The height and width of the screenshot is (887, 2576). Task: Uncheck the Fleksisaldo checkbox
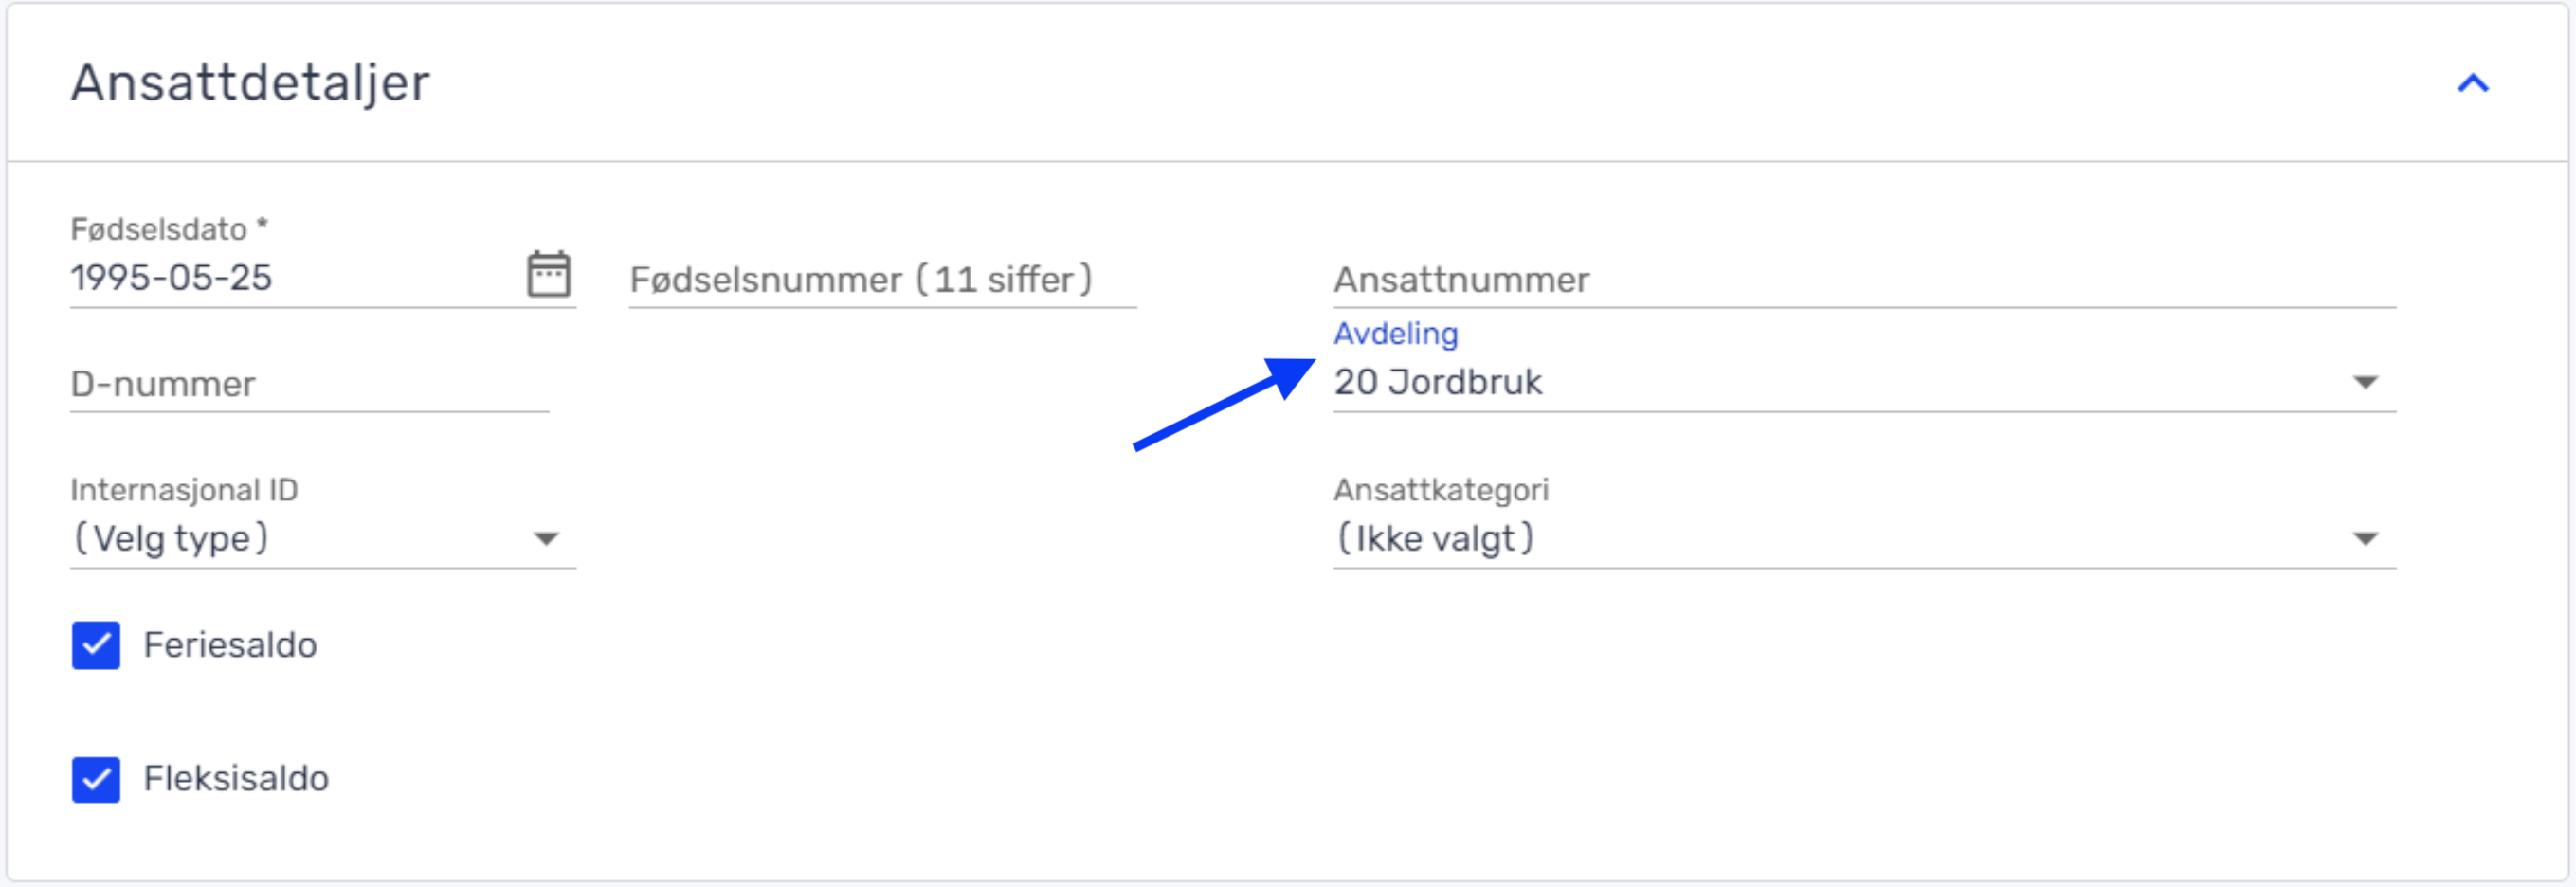tap(96, 779)
